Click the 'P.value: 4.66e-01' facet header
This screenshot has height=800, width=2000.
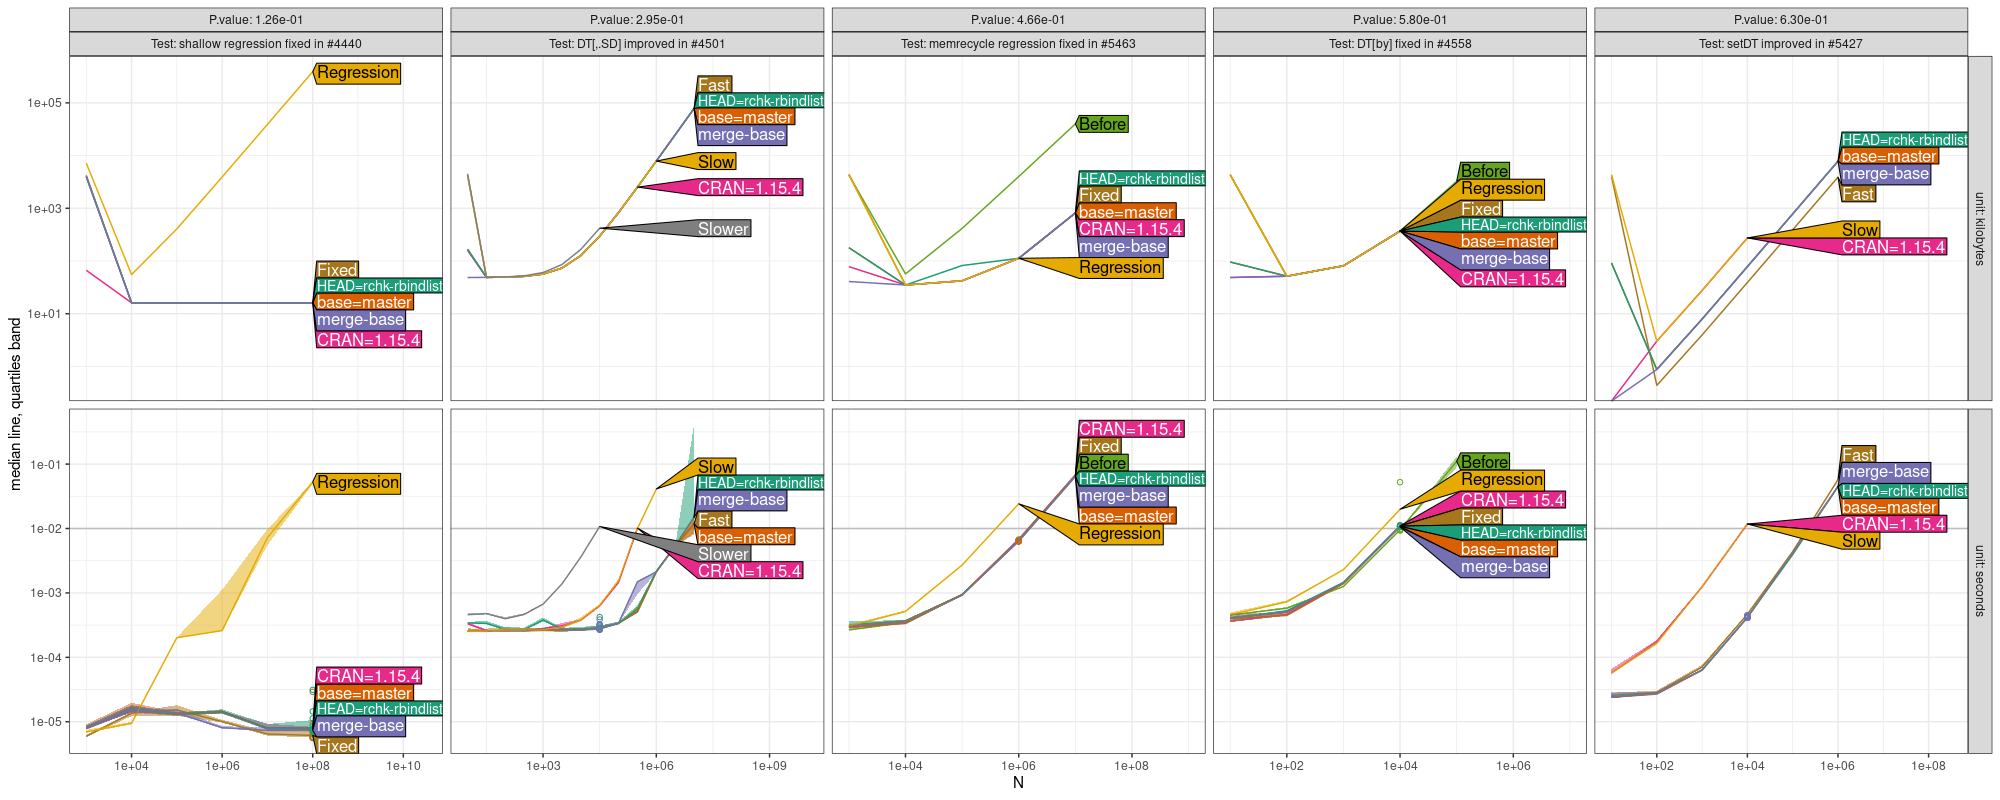point(1018,20)
